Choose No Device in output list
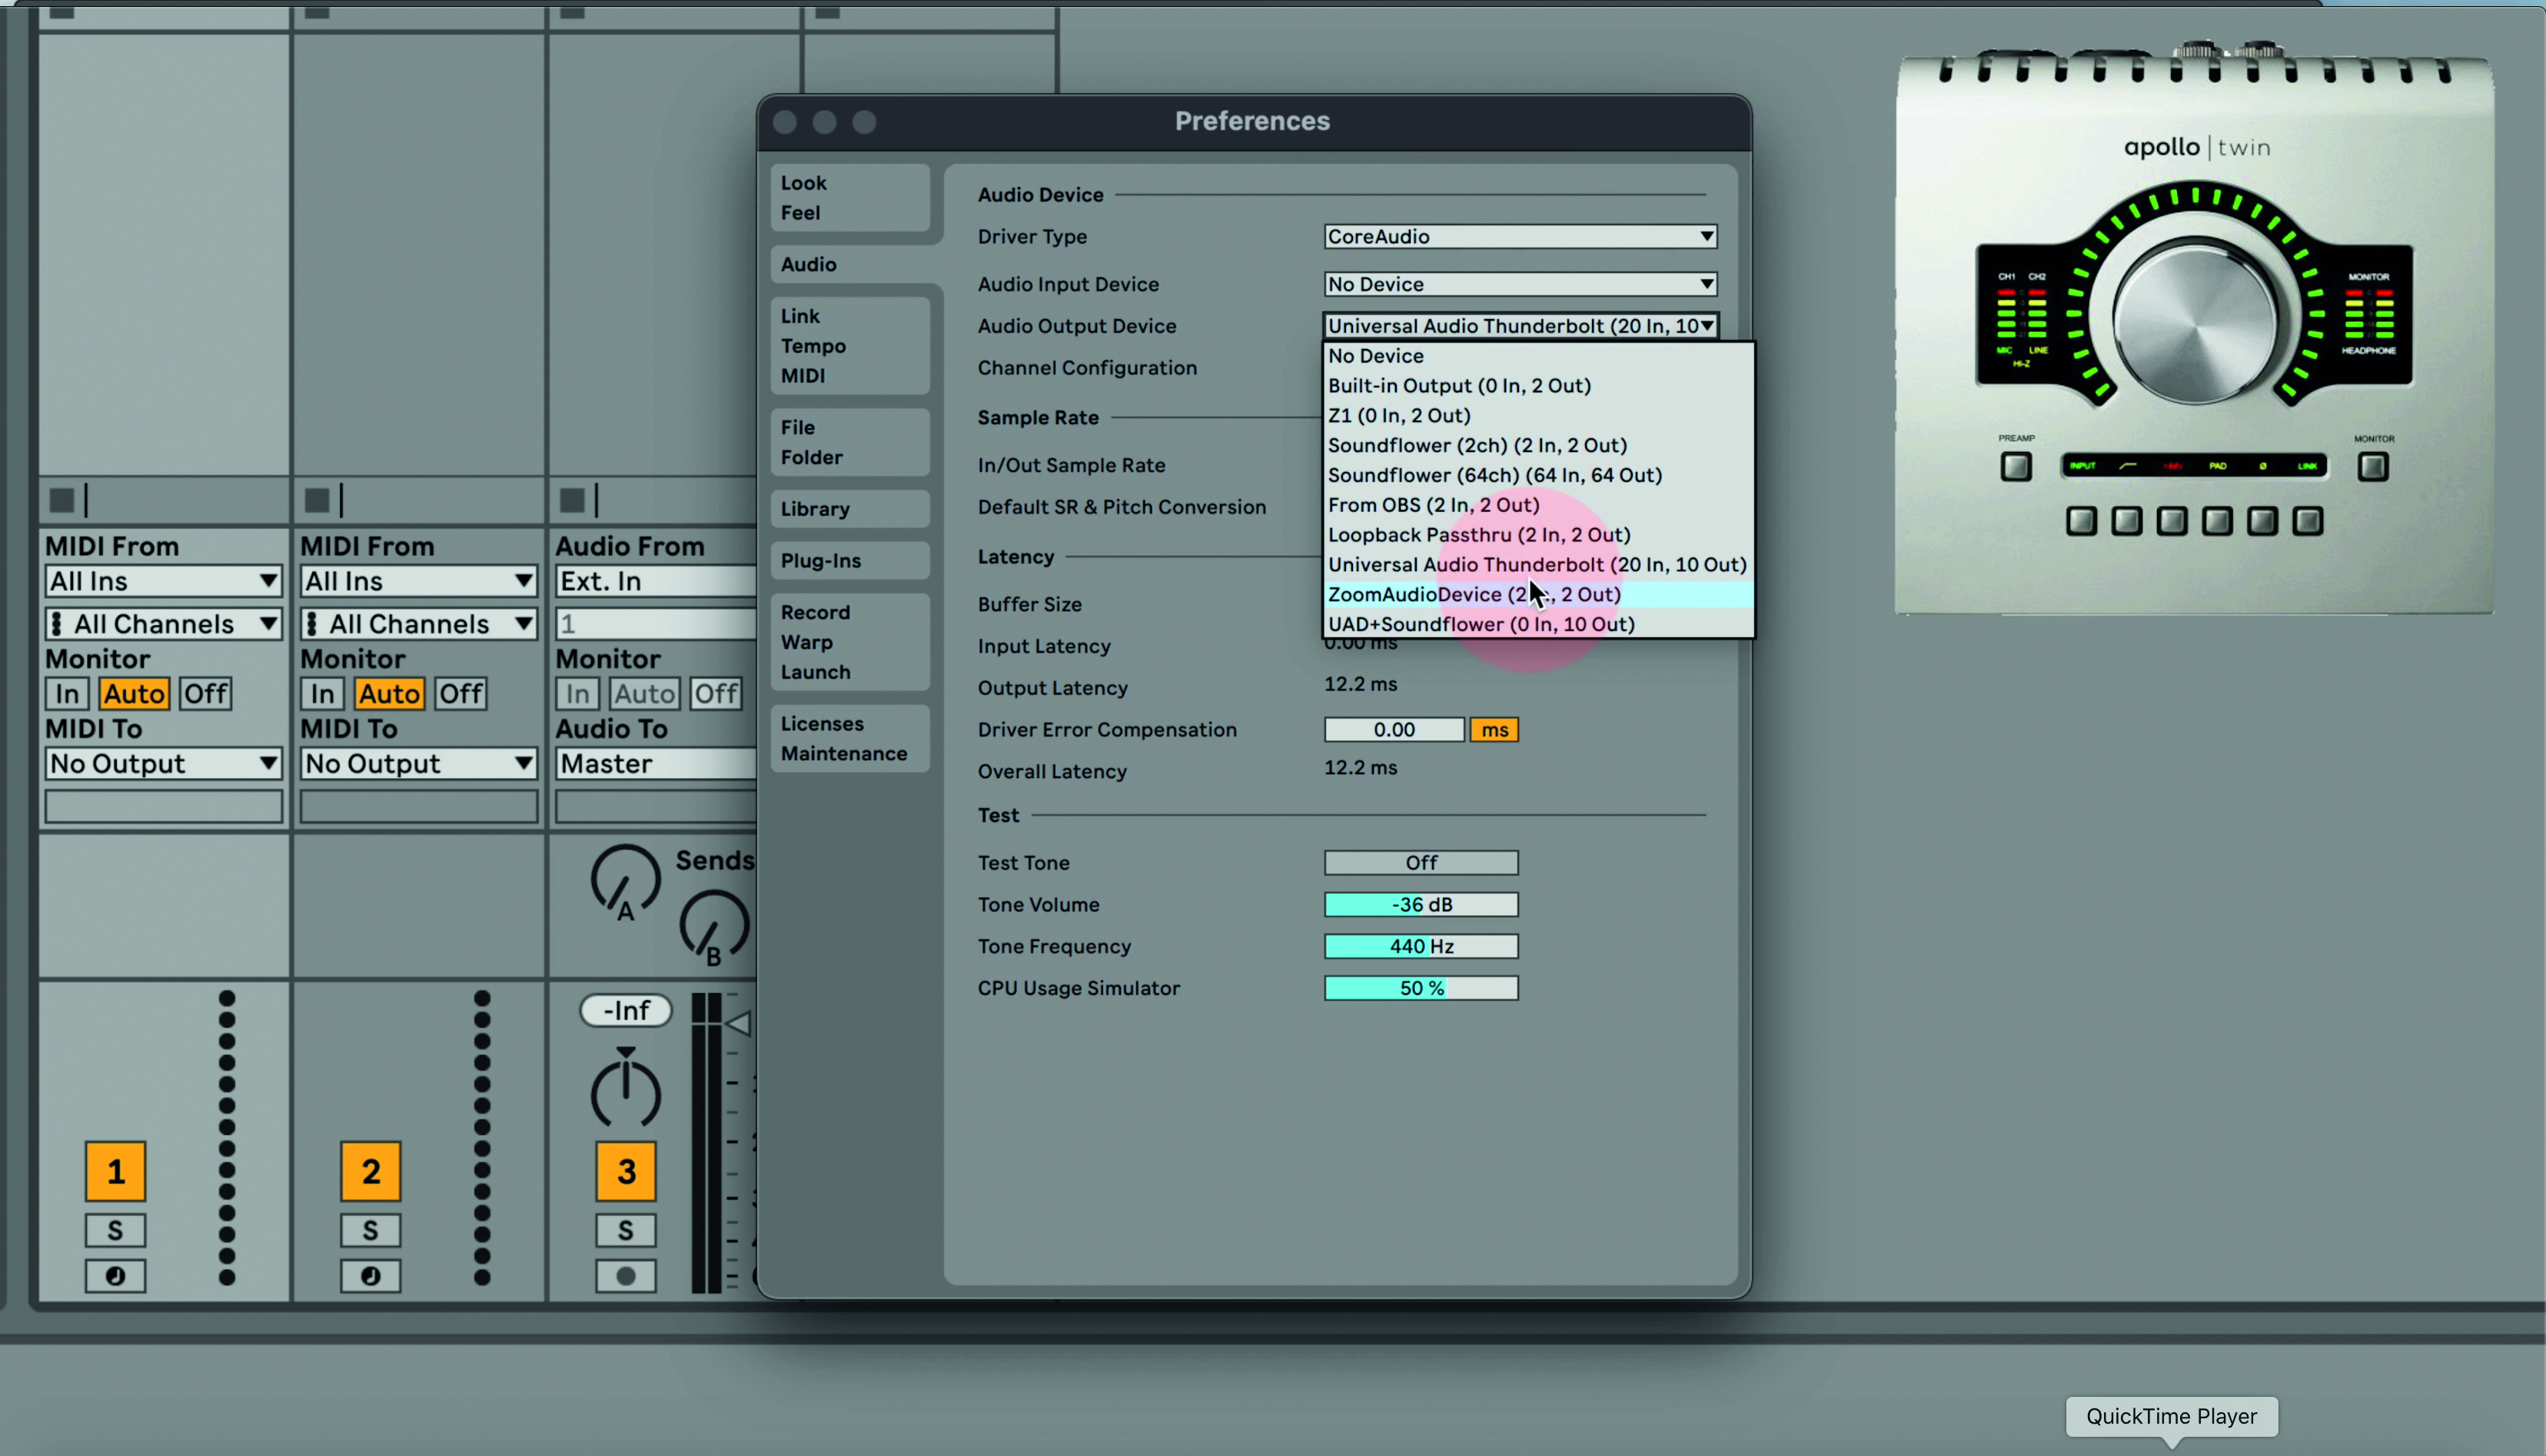The image size is (2546, 1456). coord(1538,356)
